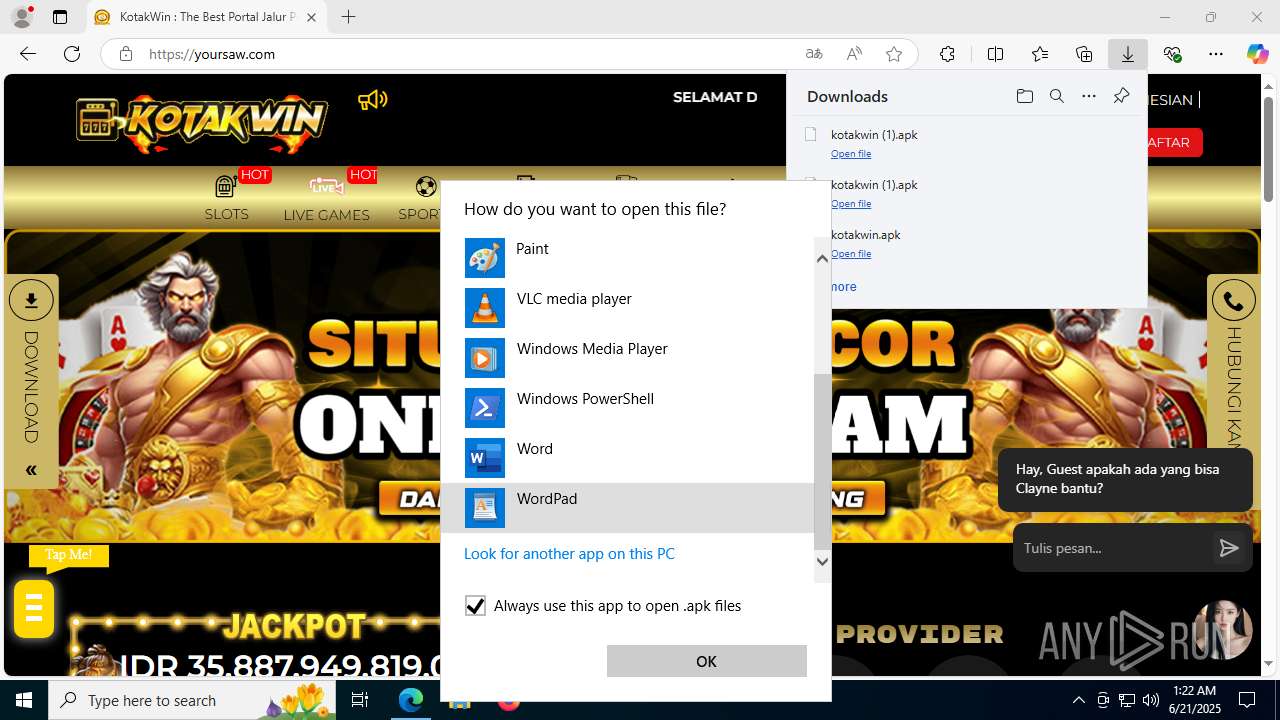Viewport: 1280px width, 720px height.
Task: Click the app list scrollbar thumb
Action: [x=822, y=462]
